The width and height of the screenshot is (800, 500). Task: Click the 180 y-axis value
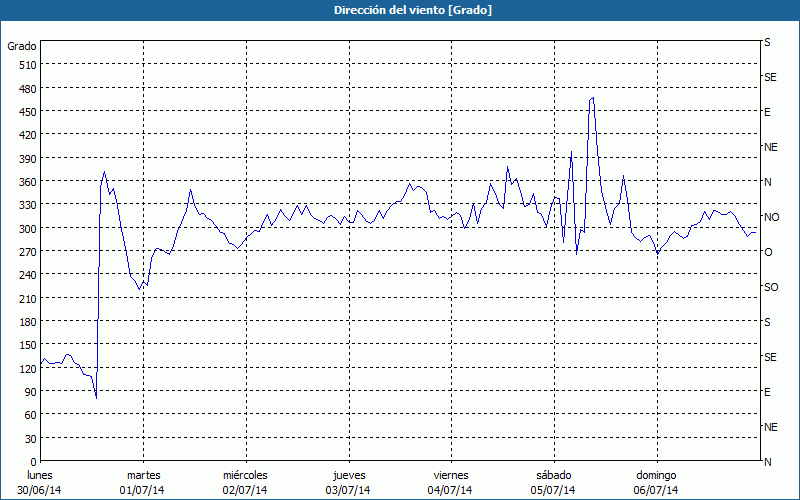click(27, 322)
